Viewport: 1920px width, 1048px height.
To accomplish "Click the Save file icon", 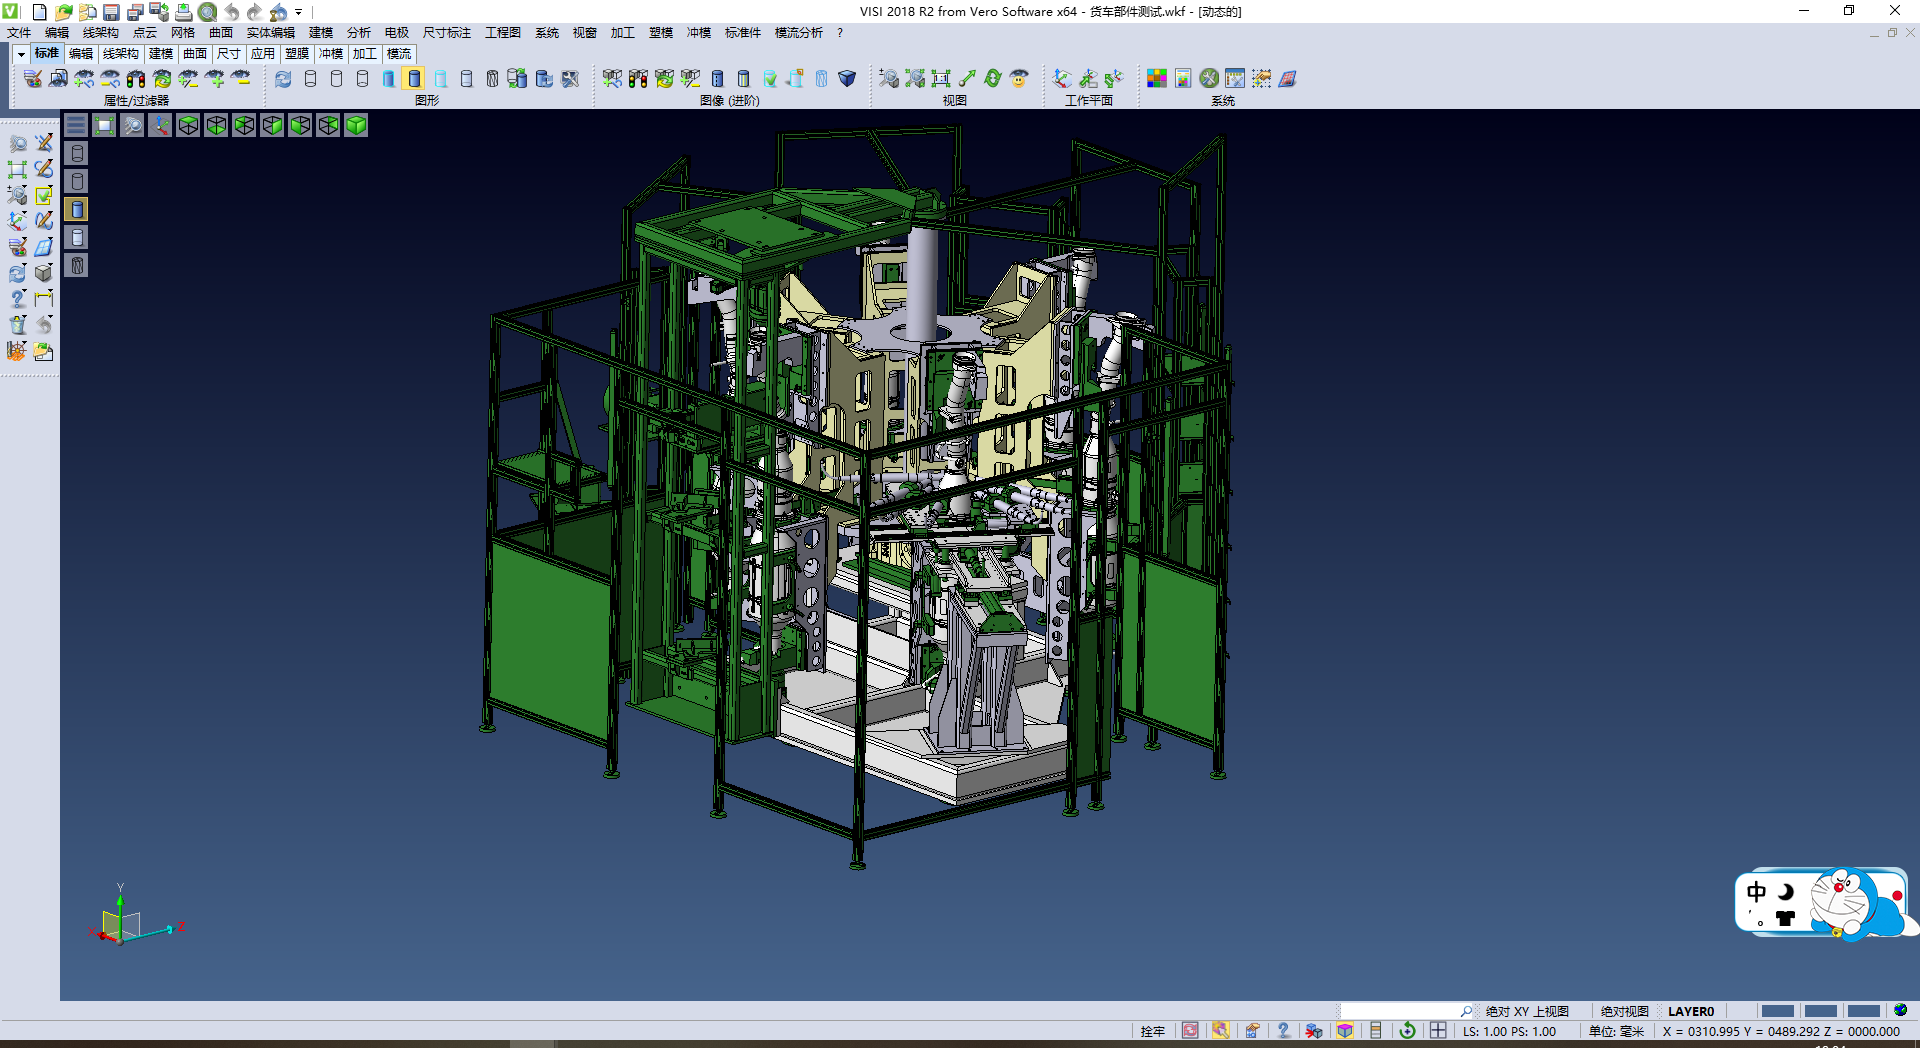I will point(111,12).
